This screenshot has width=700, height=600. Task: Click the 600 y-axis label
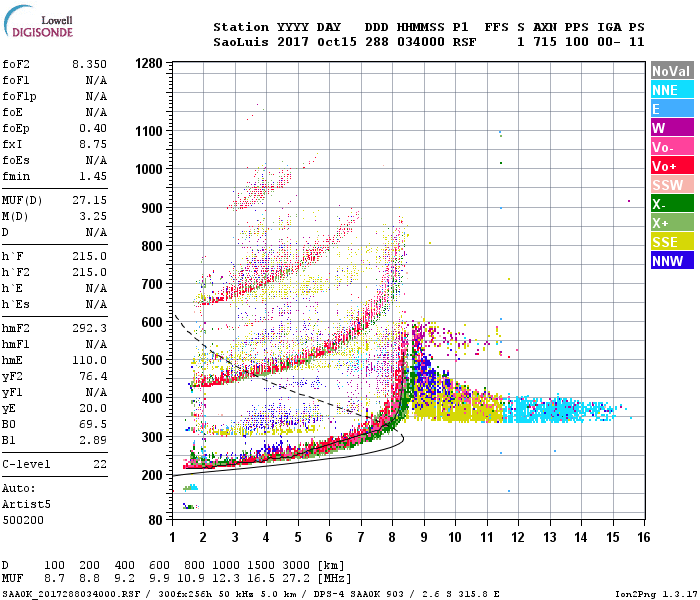click(x=152, y=322)
